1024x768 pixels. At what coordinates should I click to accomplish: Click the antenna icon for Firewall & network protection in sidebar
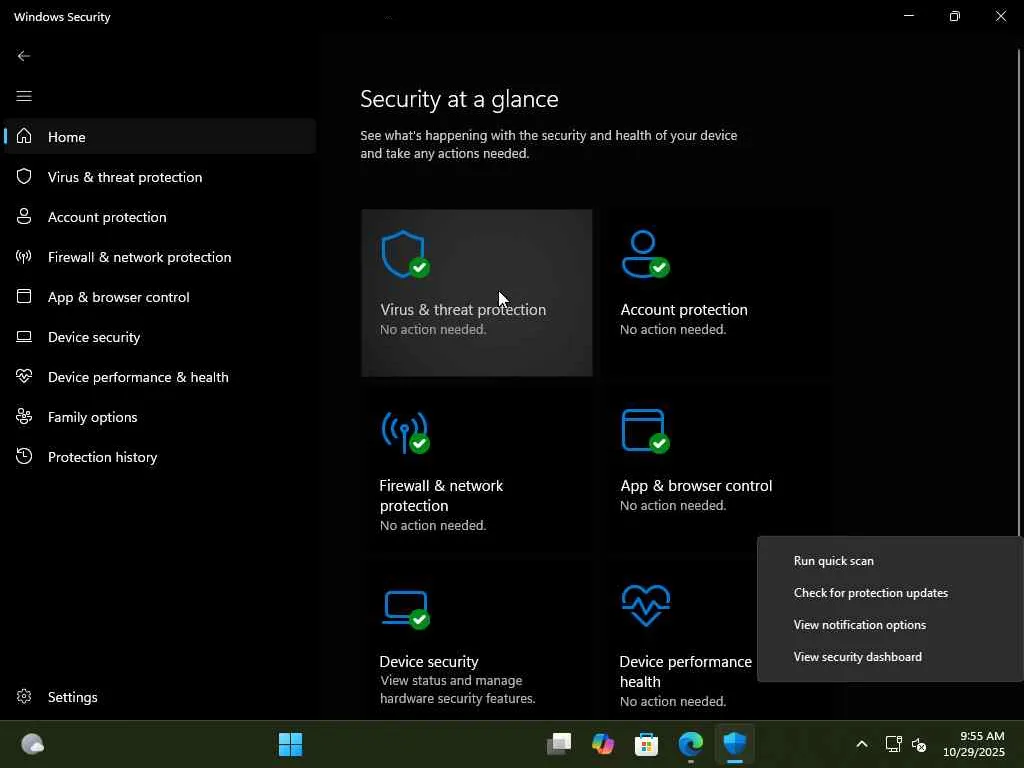click(24, 256)
